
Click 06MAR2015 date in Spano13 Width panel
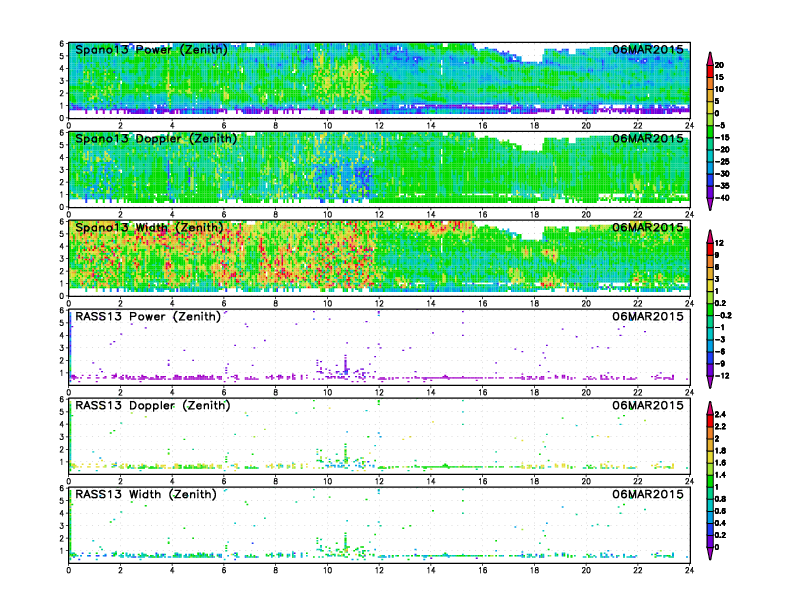[x=648, y=227]
